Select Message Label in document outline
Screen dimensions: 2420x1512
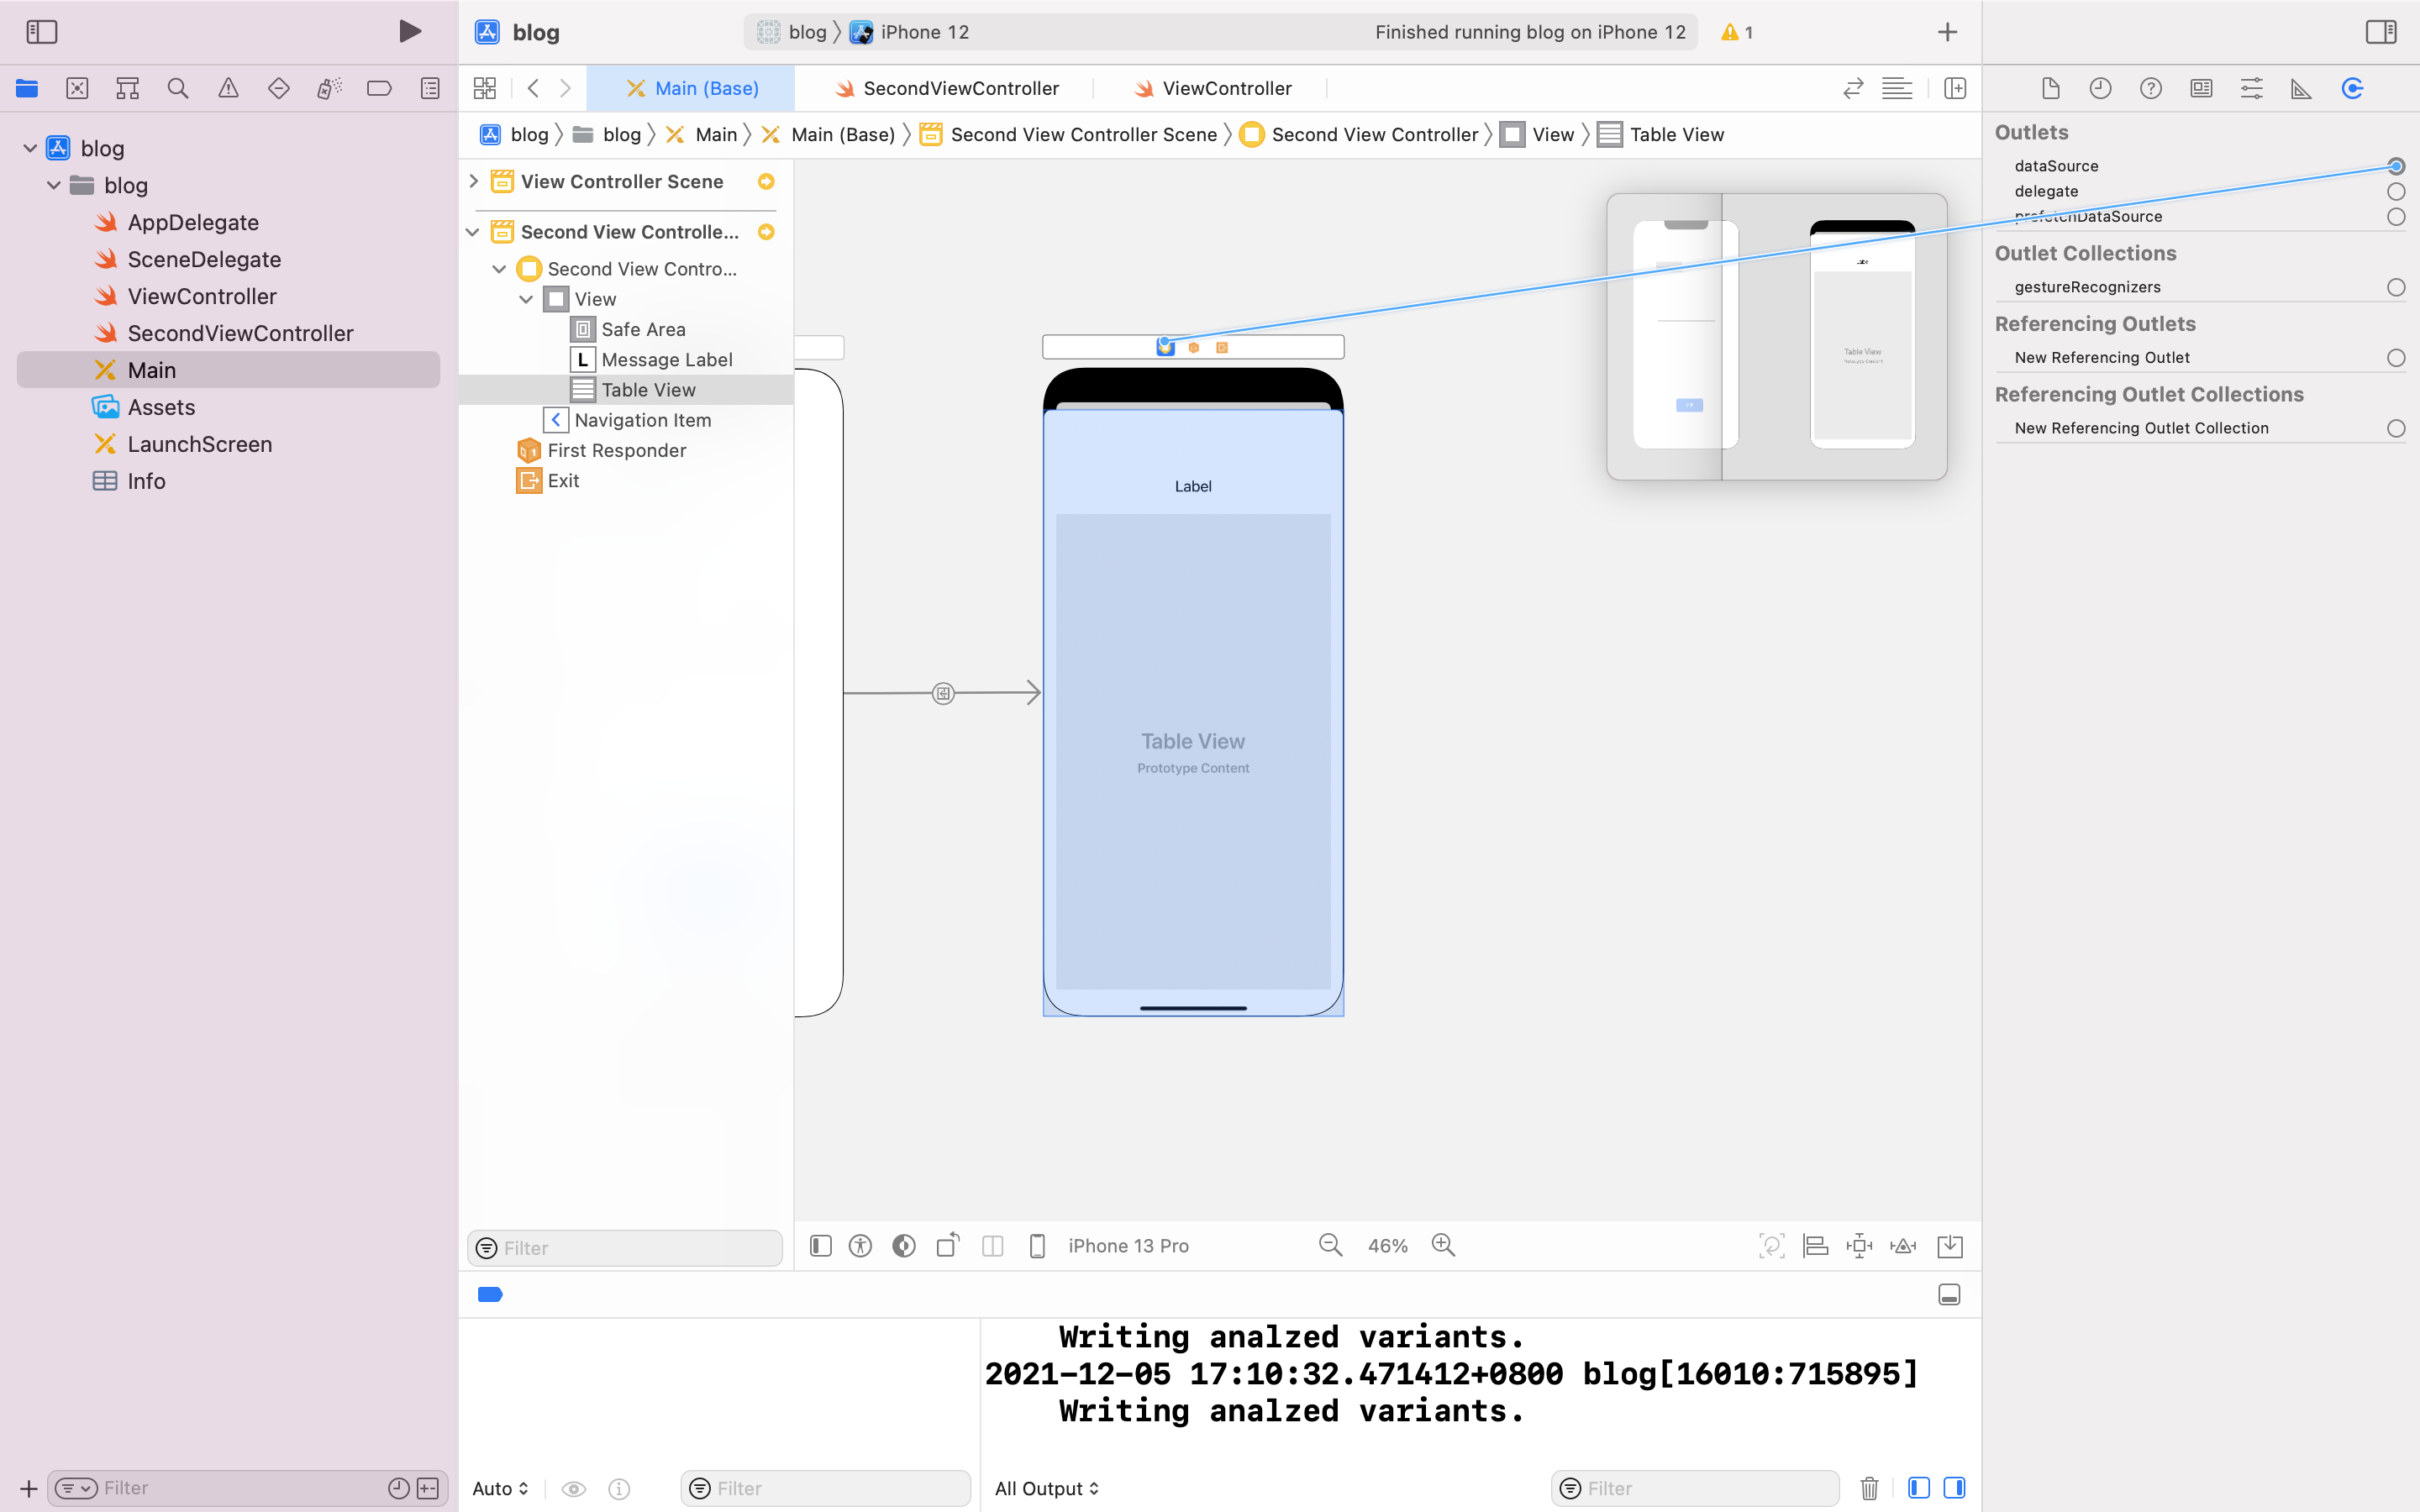coord(666,359)
